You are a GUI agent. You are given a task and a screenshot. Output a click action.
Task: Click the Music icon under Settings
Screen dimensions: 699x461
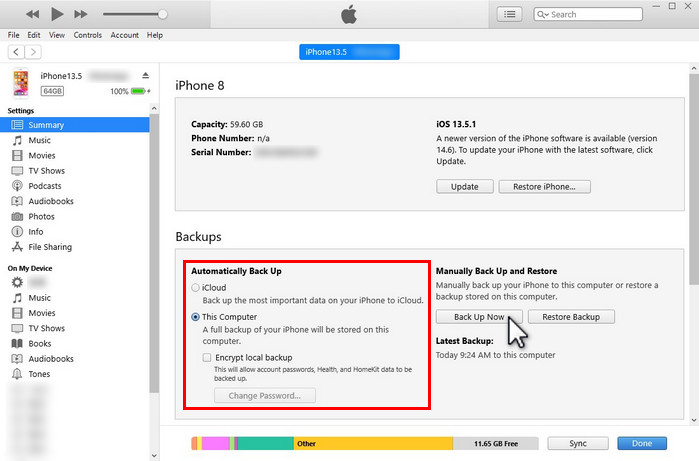tap(17, 140)
